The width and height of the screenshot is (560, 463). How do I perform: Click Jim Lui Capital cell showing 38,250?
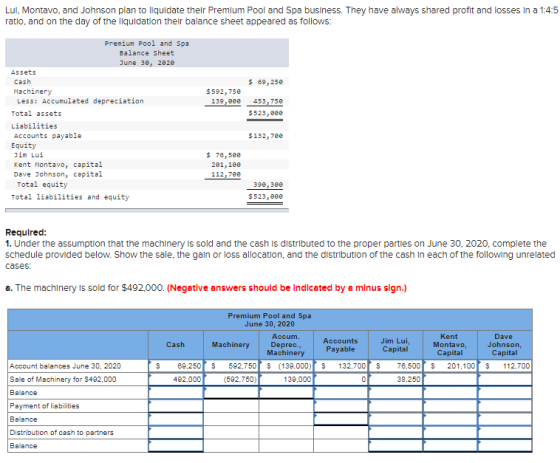(x=396, y=379)
